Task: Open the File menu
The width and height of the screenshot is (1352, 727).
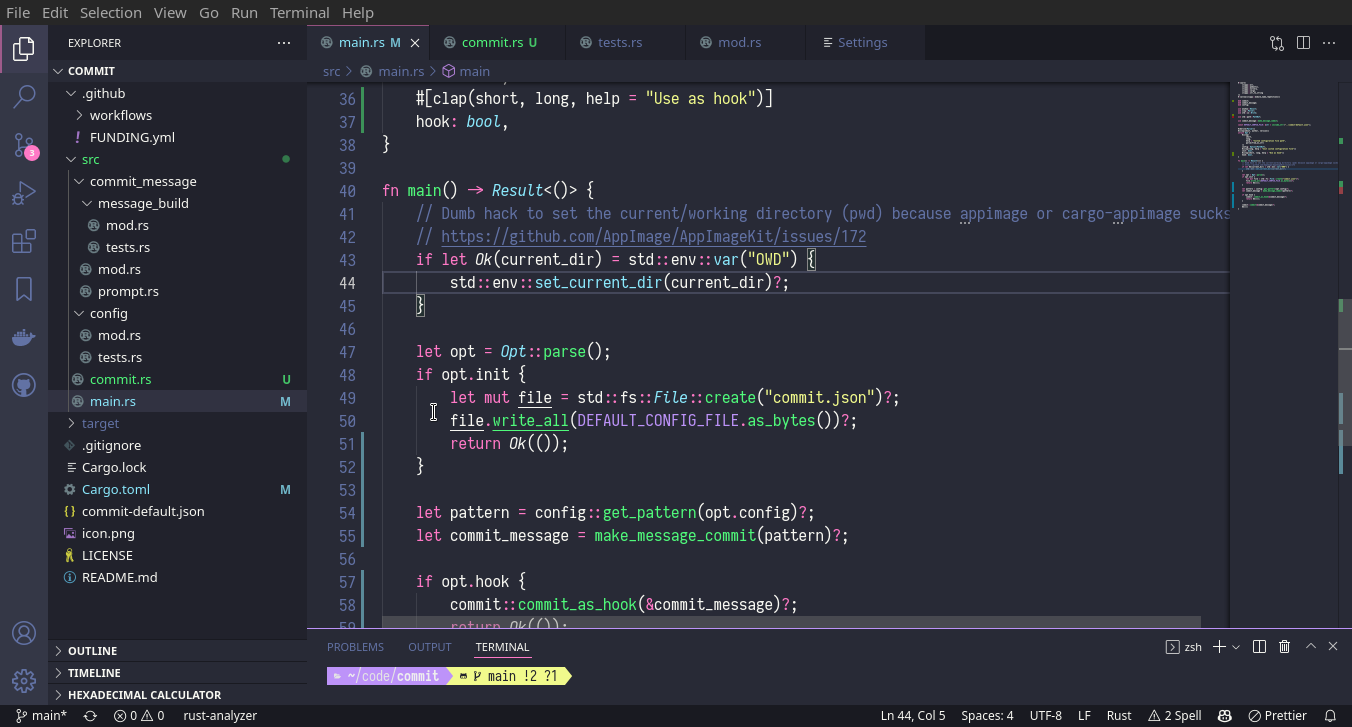Action: (x=18, y=13)
